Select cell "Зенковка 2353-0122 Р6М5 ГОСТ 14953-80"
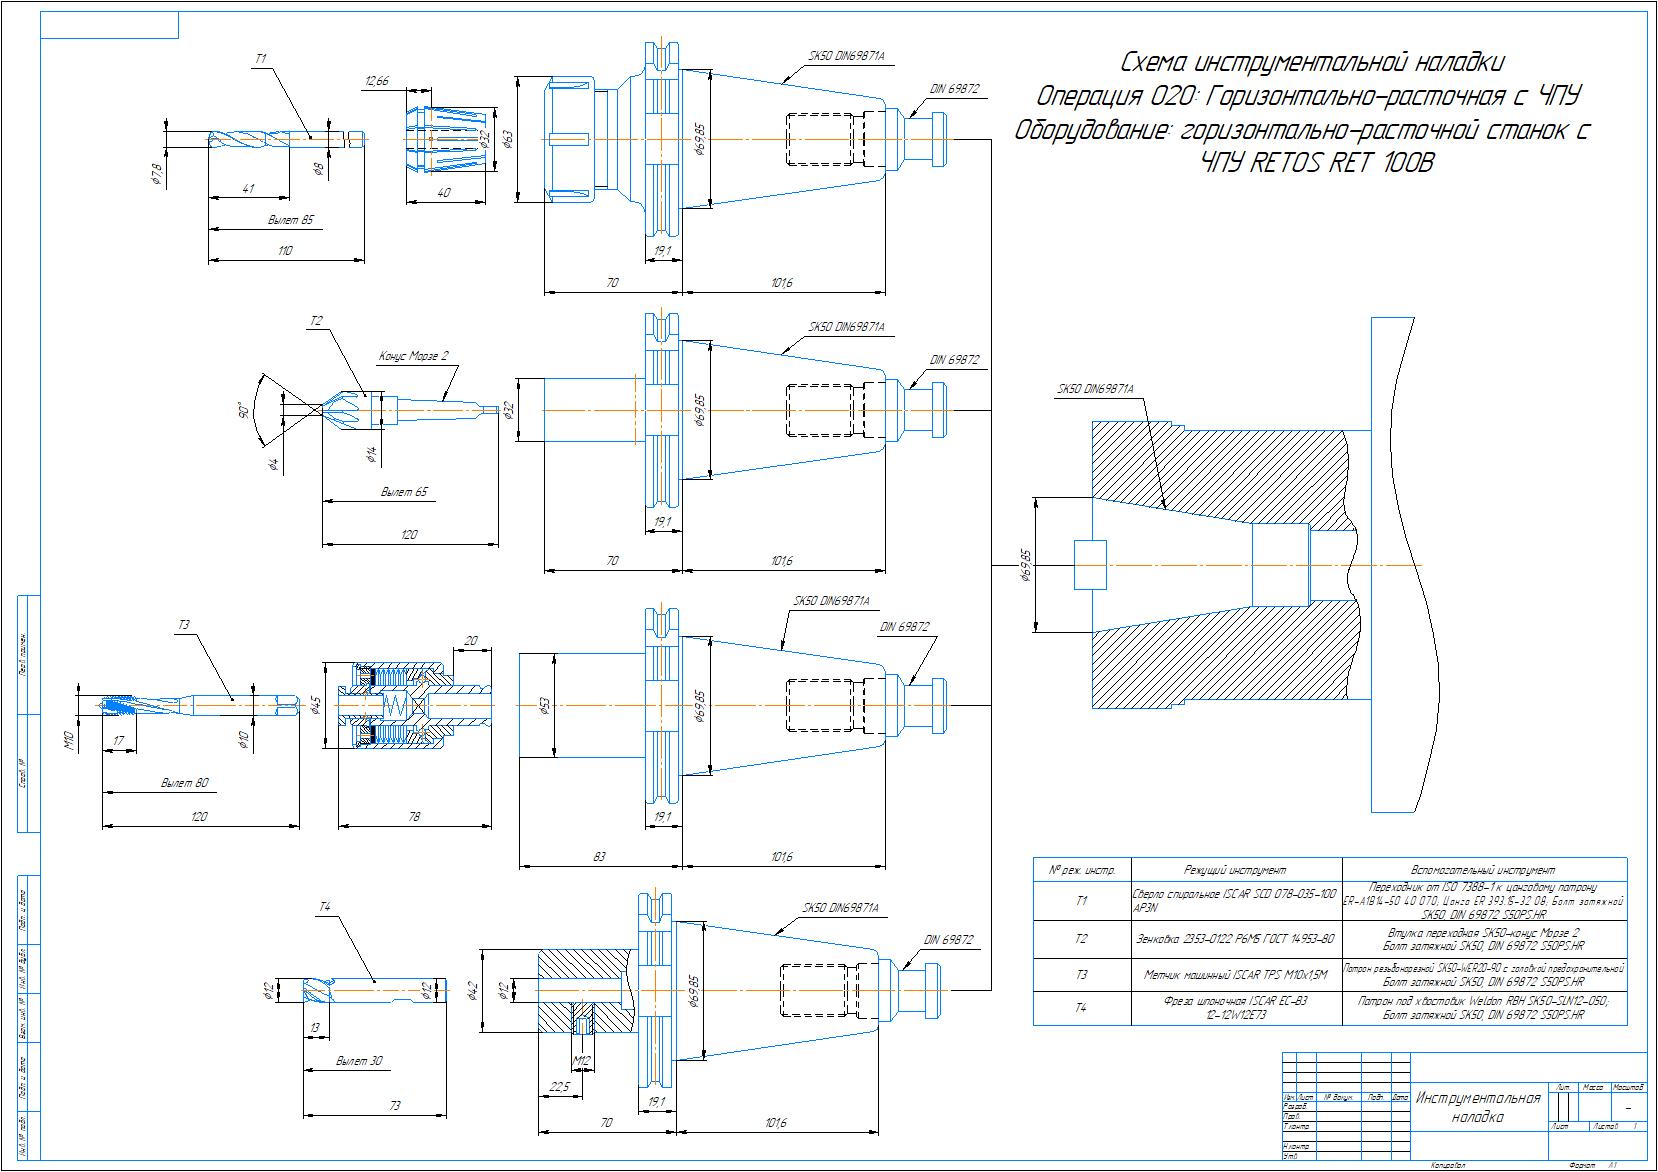 coord(1239,939)
